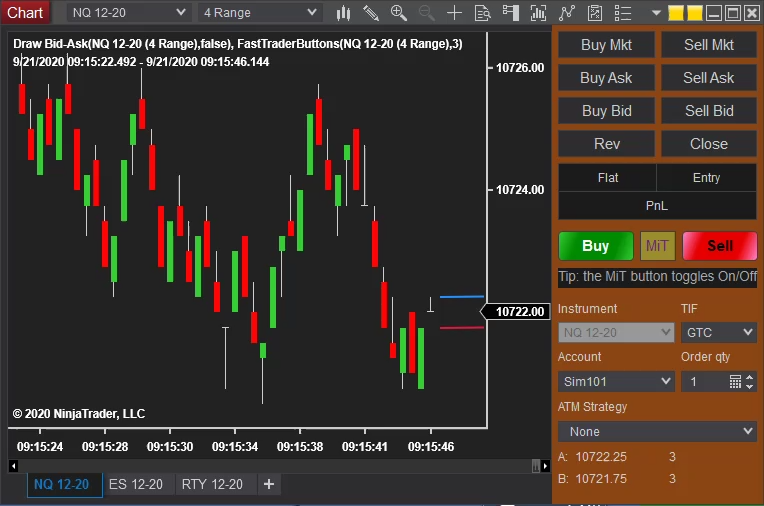Click the Buy Bid button

(x=606, y=111)
